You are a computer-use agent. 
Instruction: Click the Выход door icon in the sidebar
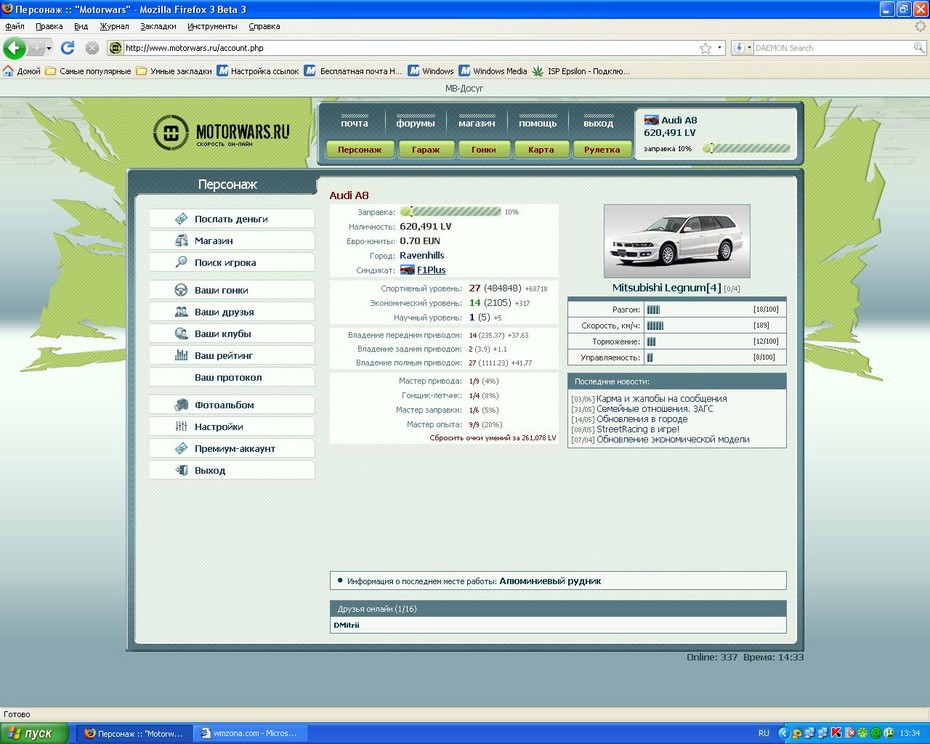(181, 470)
